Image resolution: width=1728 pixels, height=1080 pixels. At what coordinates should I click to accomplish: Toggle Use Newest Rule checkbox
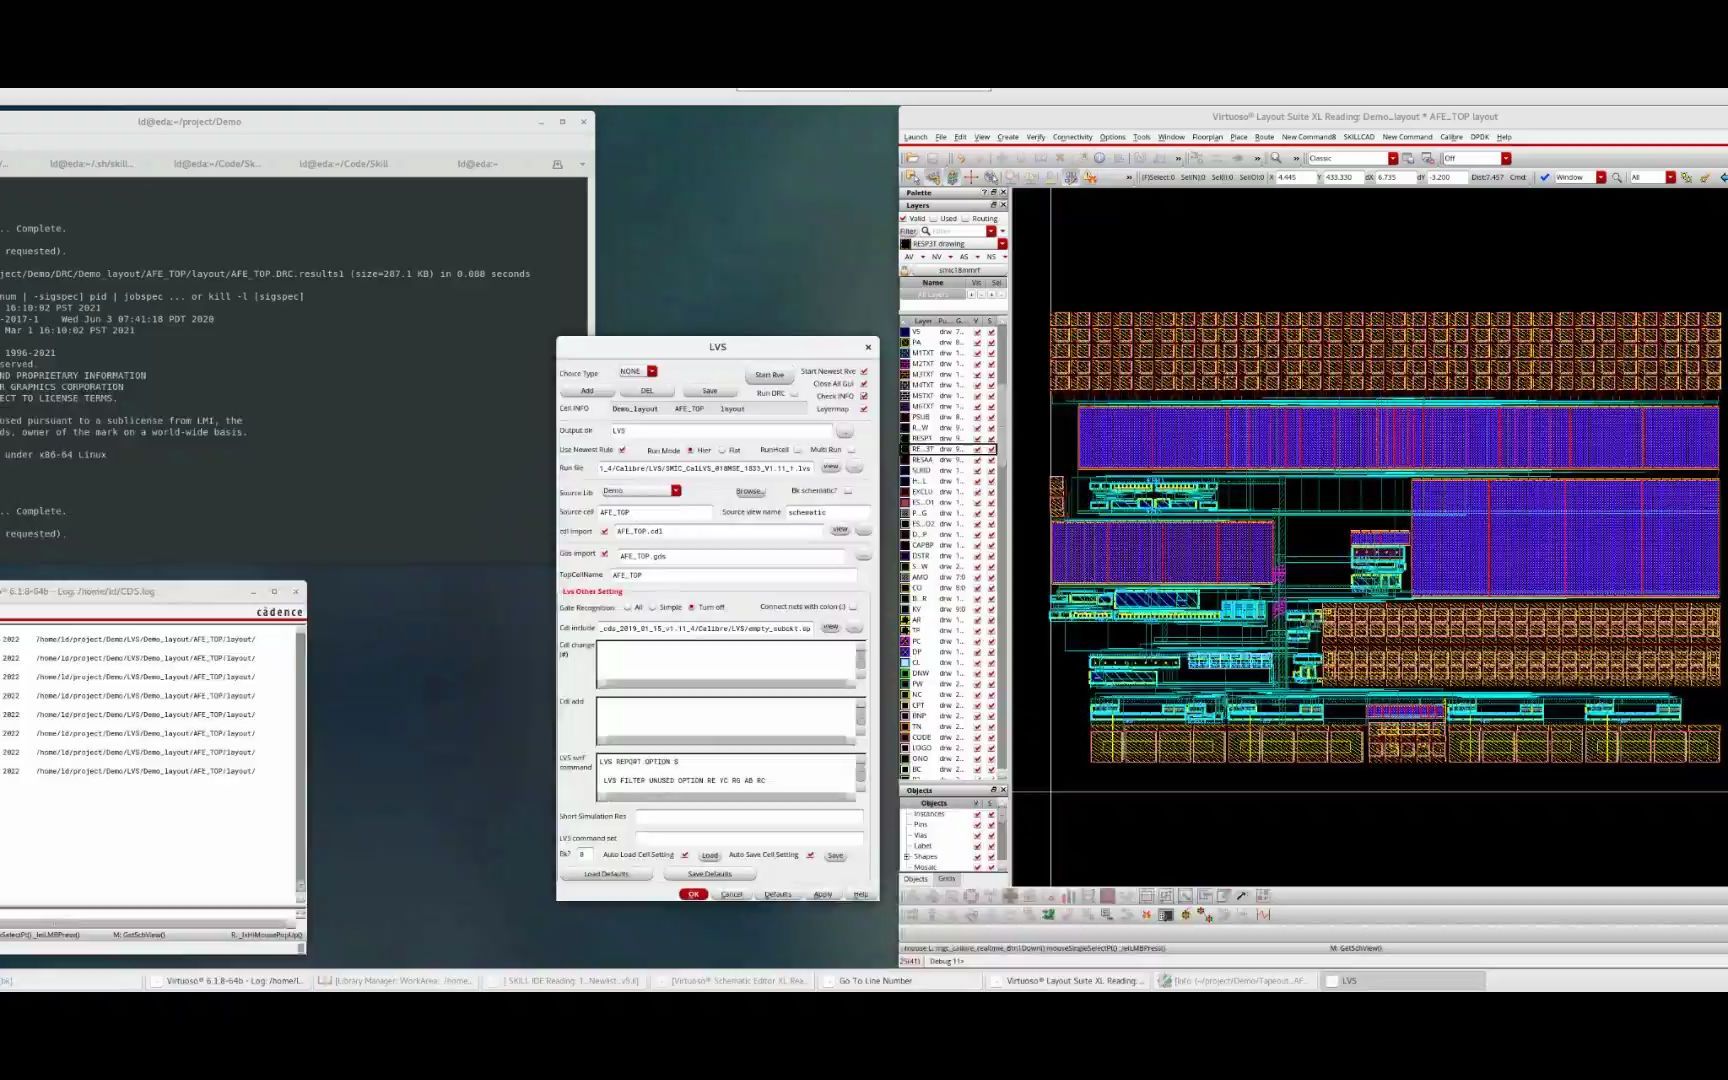(x=622, y=450)
